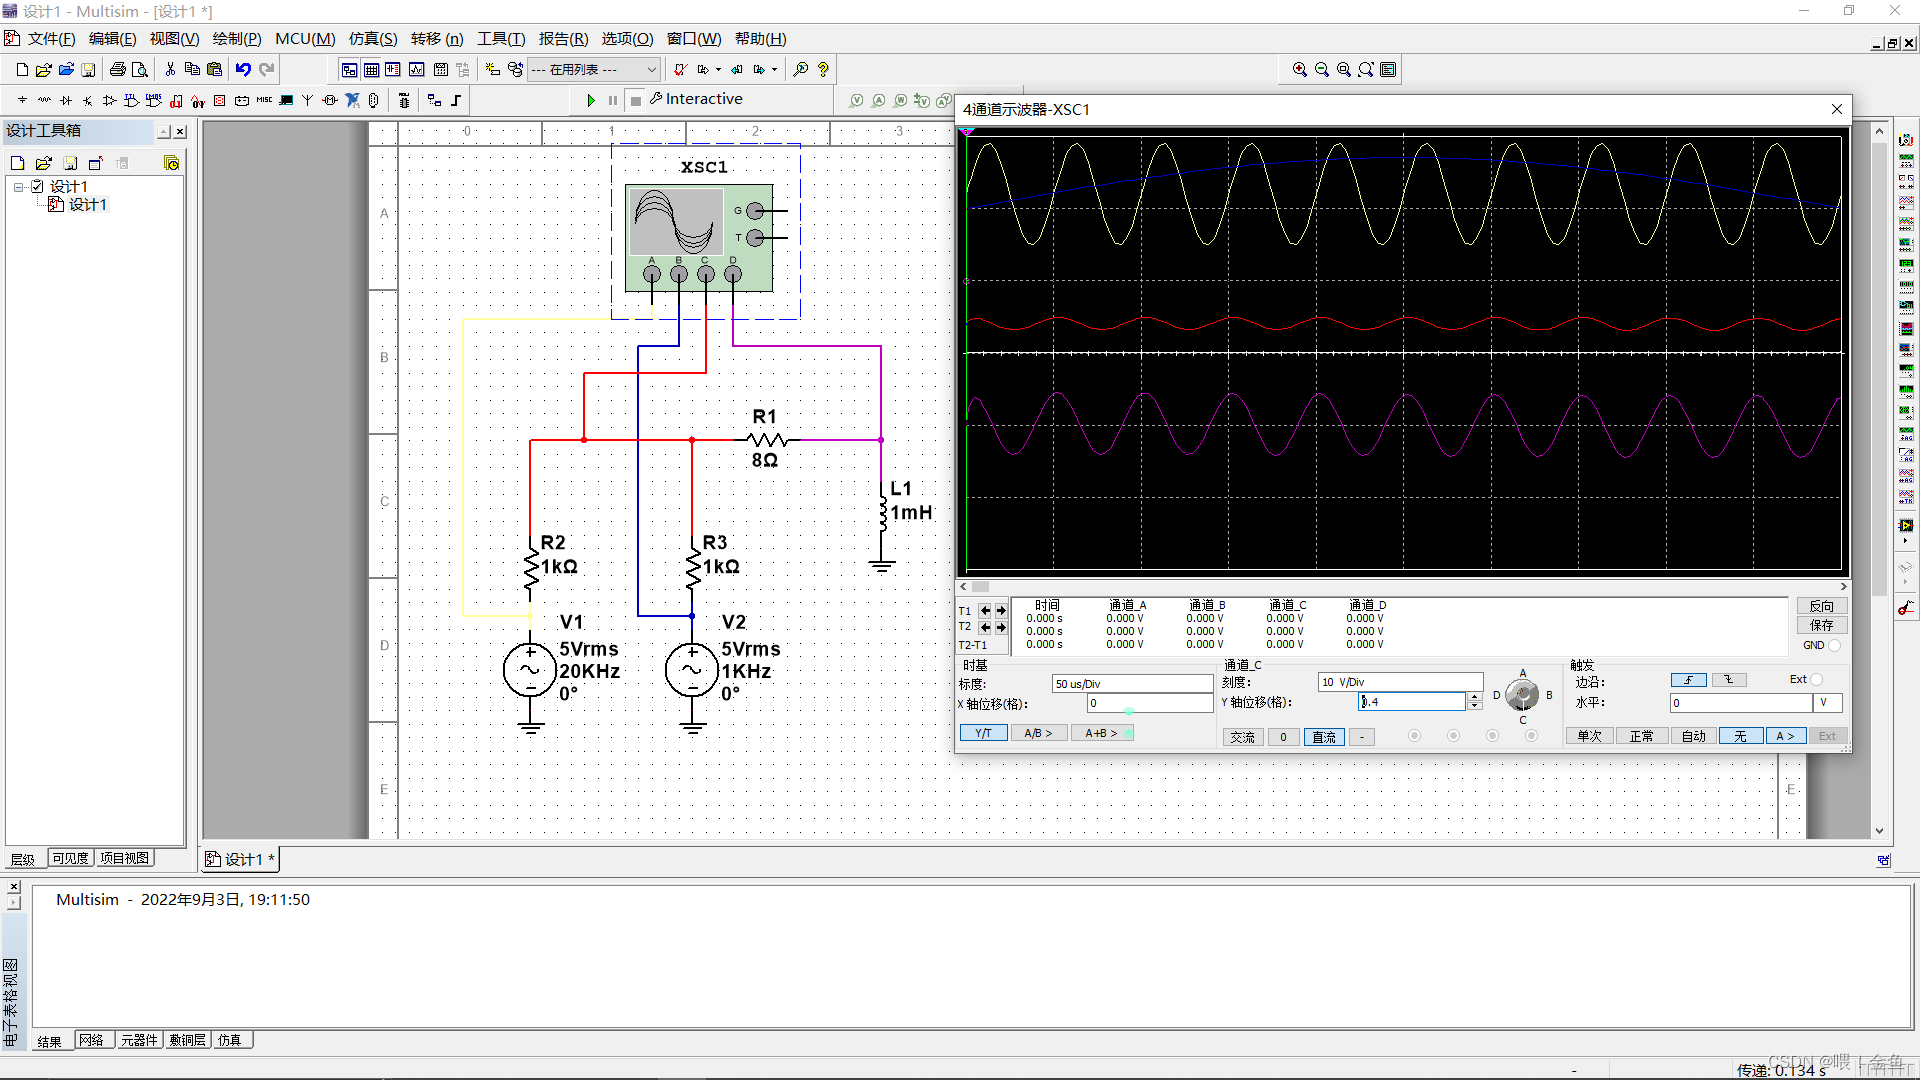Collapse the 设计1 tree root node
The height and width of the screenshot is (1080, 1920).
18,187
